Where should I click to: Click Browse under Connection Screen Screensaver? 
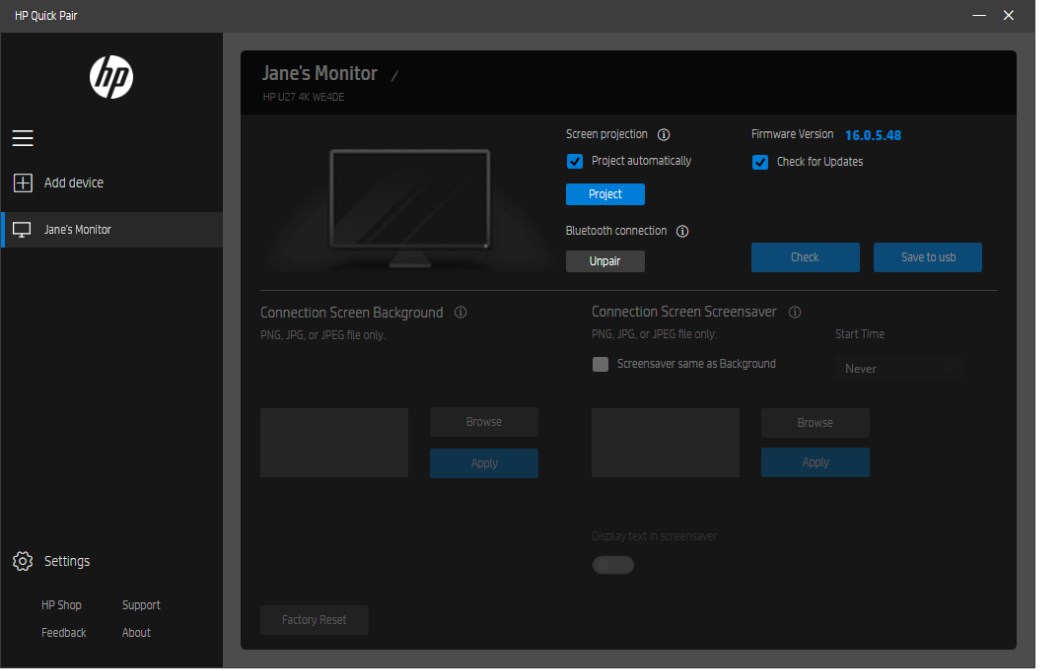point(816,424)
